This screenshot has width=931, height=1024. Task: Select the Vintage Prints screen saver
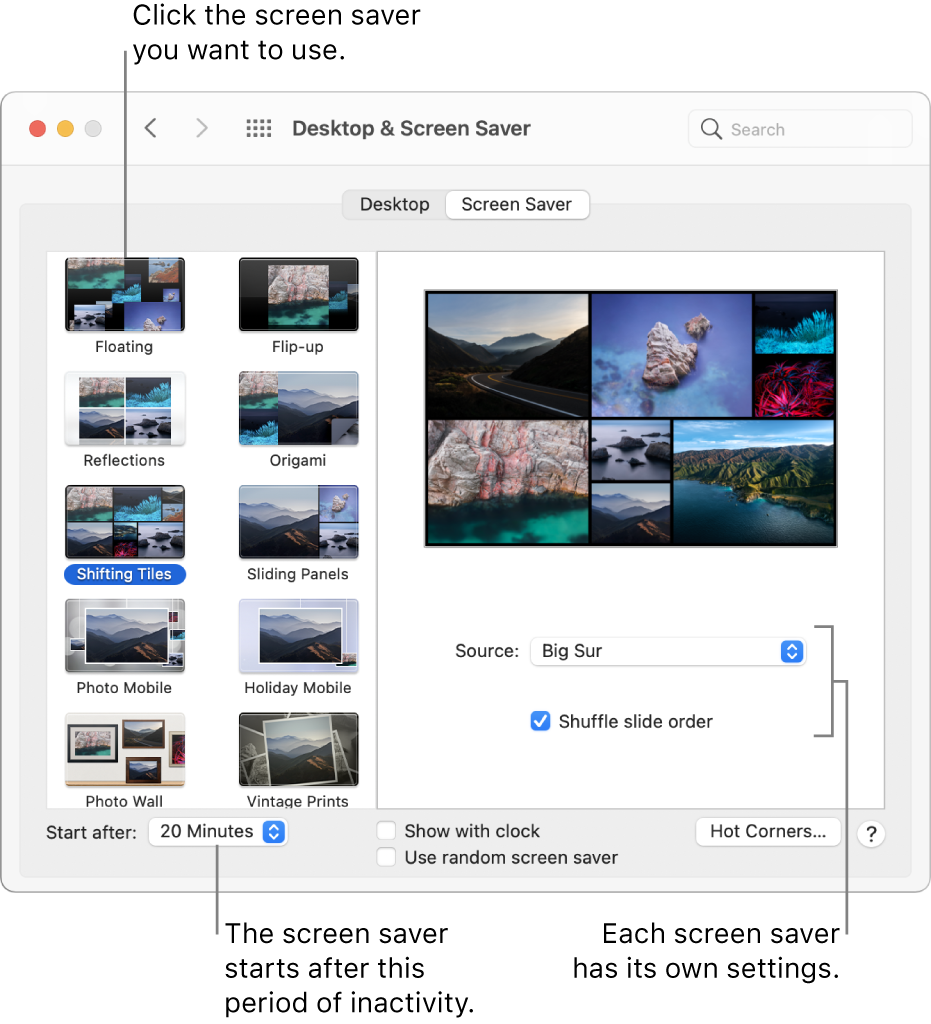click(x=298, y=750)
